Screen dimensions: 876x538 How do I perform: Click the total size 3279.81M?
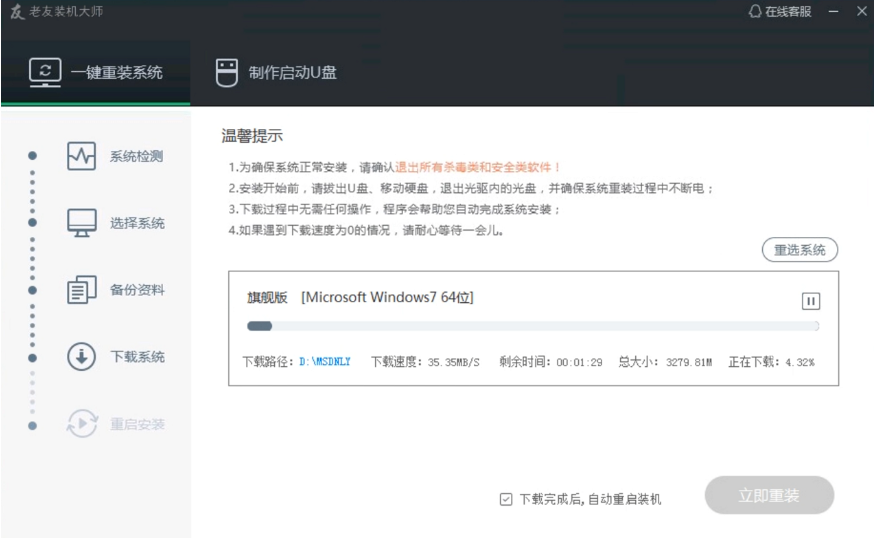coord(689,363)
